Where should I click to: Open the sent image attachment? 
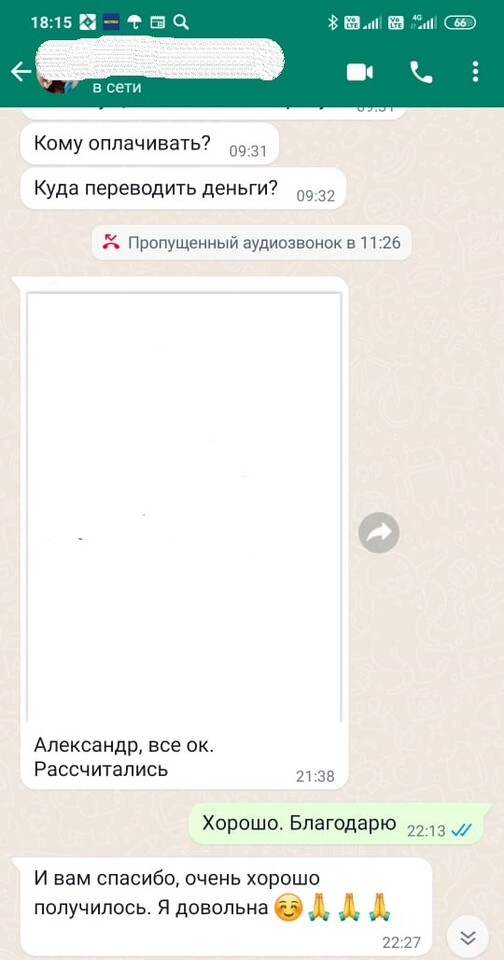tap(184, 508)
